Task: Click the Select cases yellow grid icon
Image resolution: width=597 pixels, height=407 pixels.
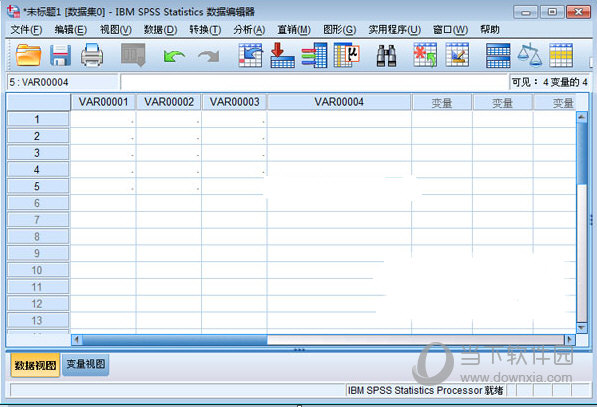Action: click(561, 56)
